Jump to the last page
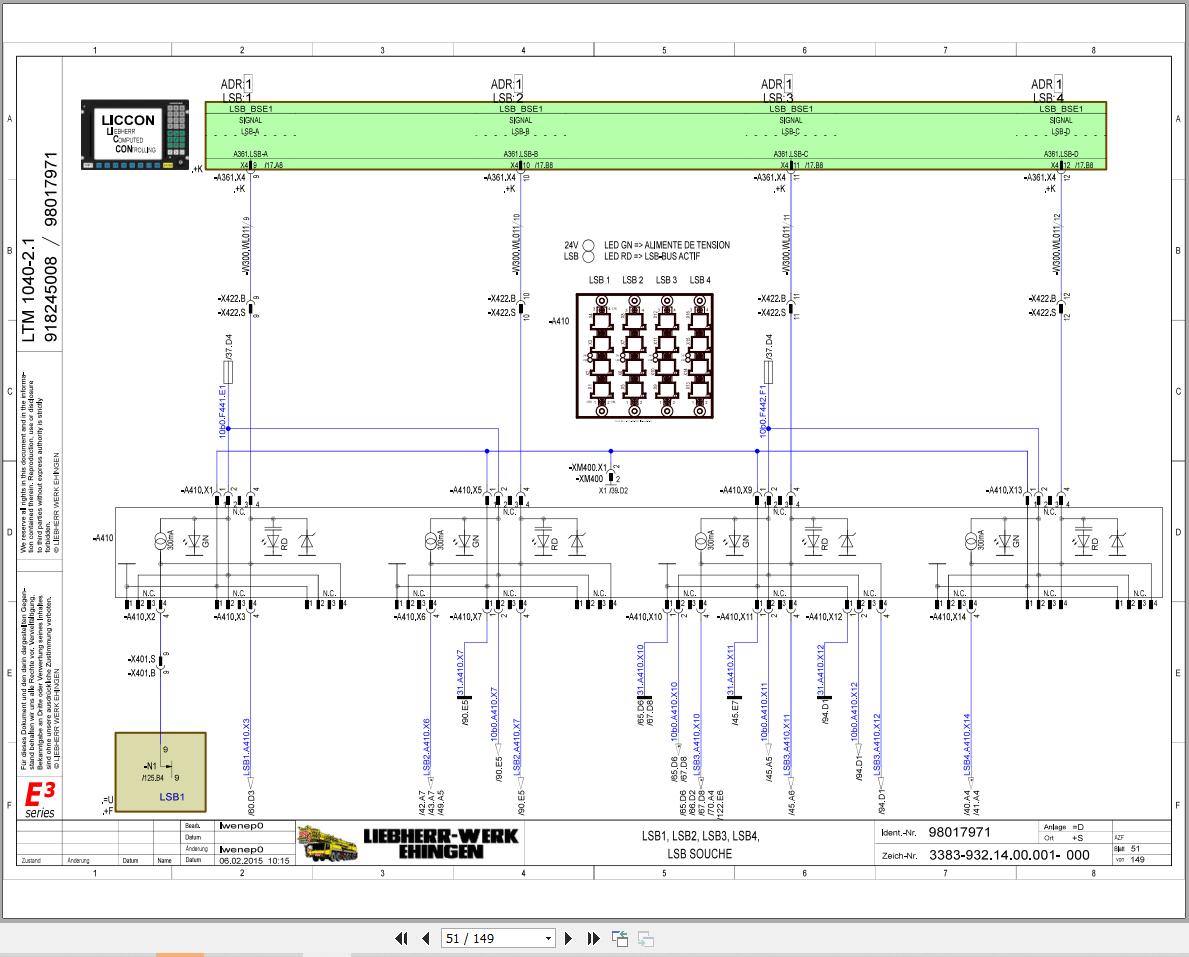Viewport: 1189px width, 957px height. point(593,939)
